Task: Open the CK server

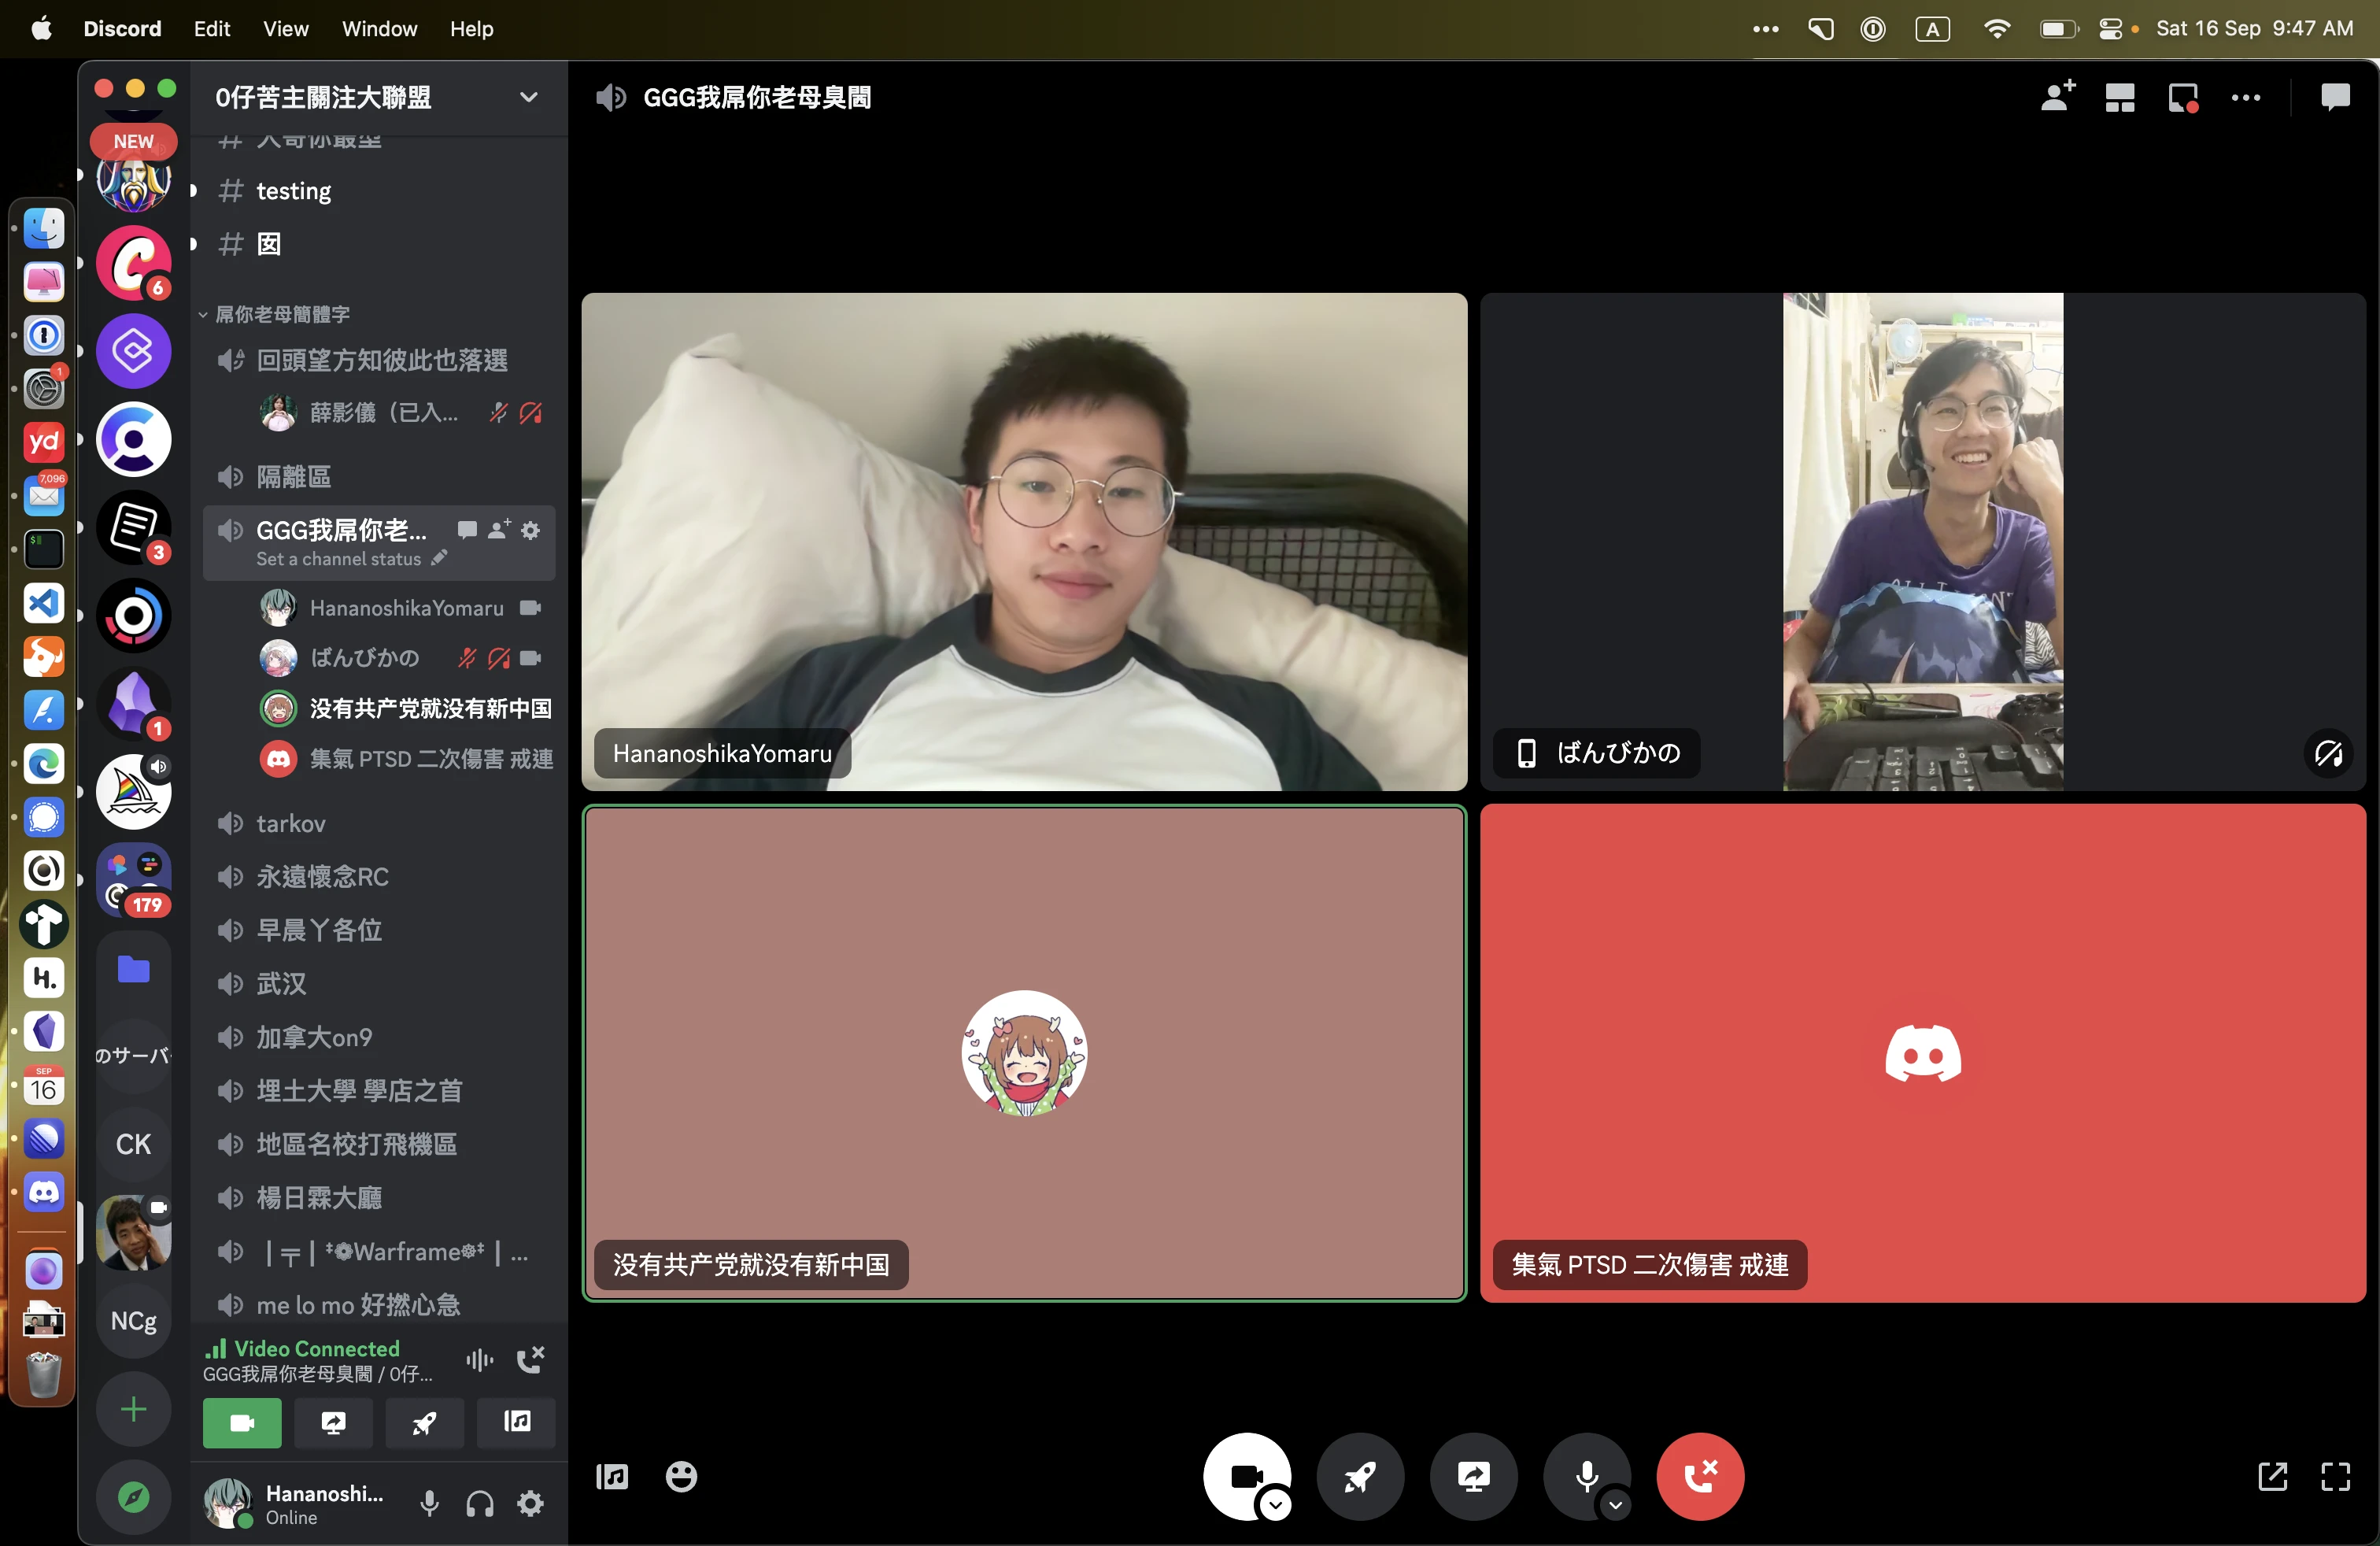Action: (133, 1144)
